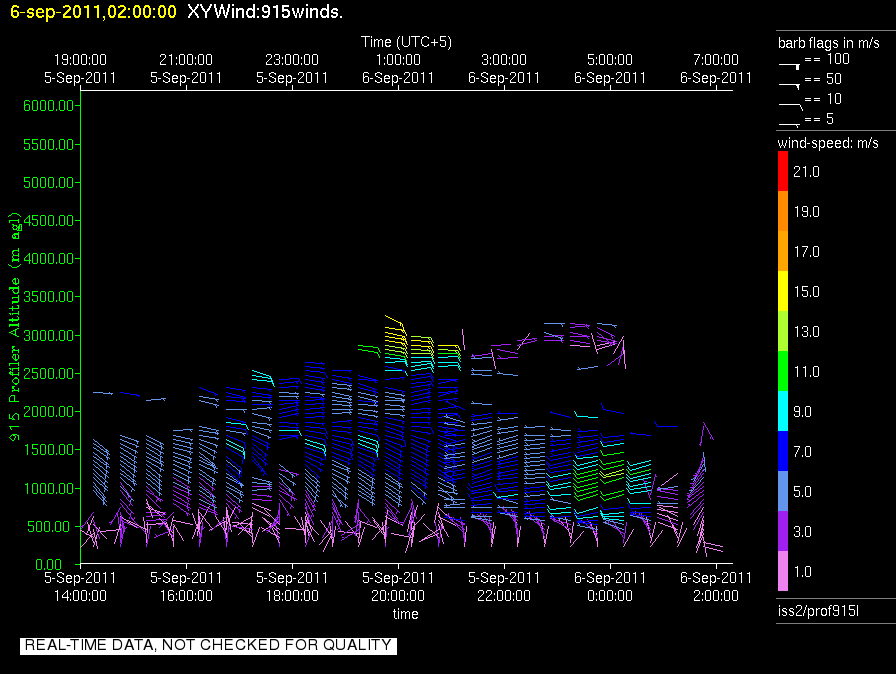Click the green 11.0 m/s color band

[x=783, y=371]
